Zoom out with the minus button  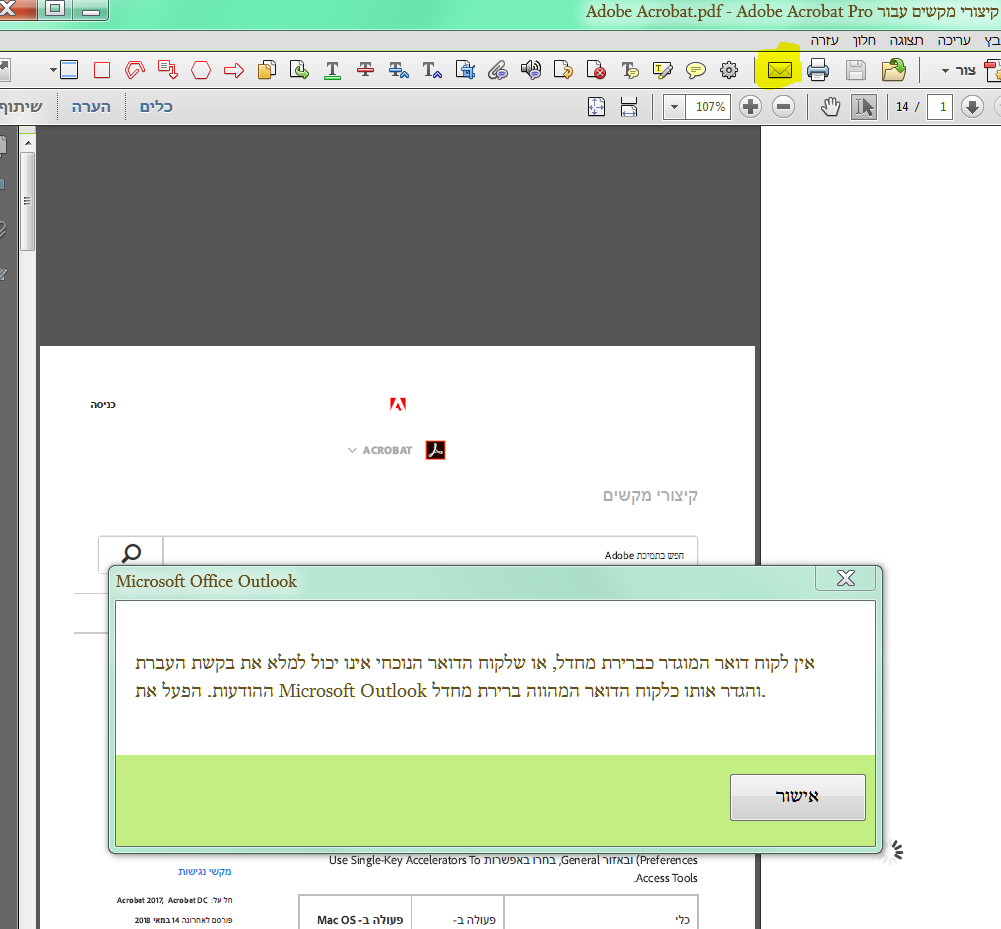pyautogui.click(x=783, y=107)
